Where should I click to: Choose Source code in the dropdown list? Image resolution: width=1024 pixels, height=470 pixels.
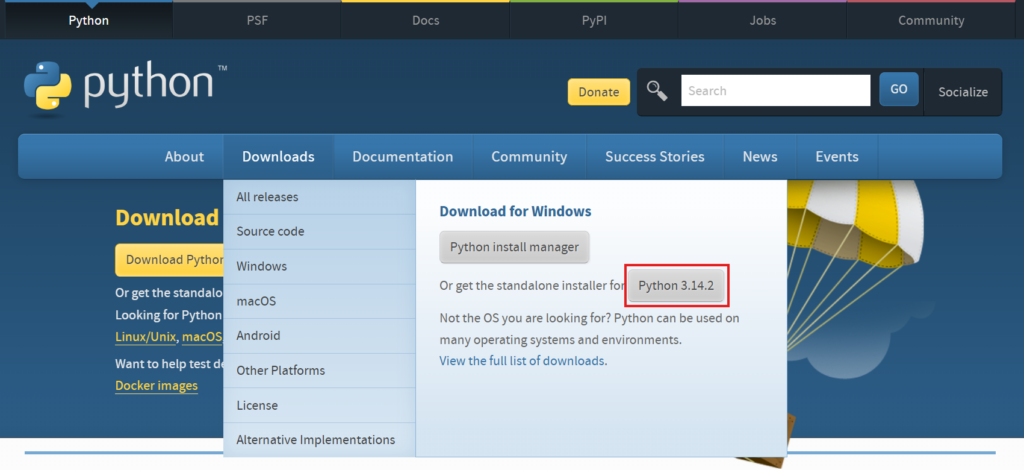tap(270, 232)
